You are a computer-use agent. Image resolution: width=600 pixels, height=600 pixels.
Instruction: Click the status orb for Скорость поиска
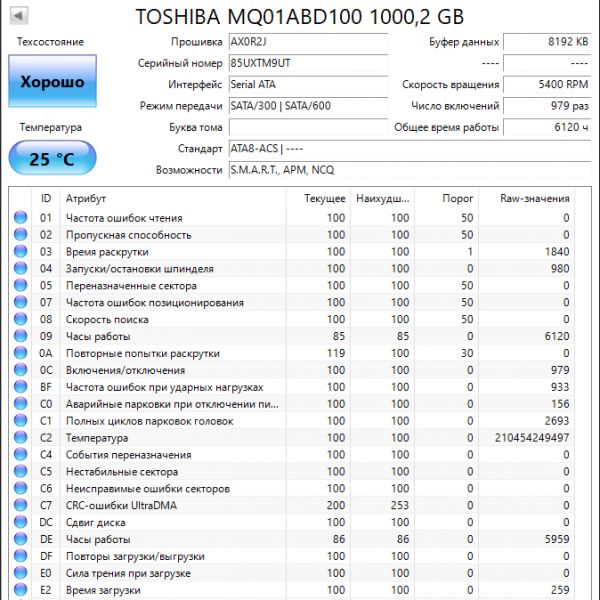[x=21, y=319]
